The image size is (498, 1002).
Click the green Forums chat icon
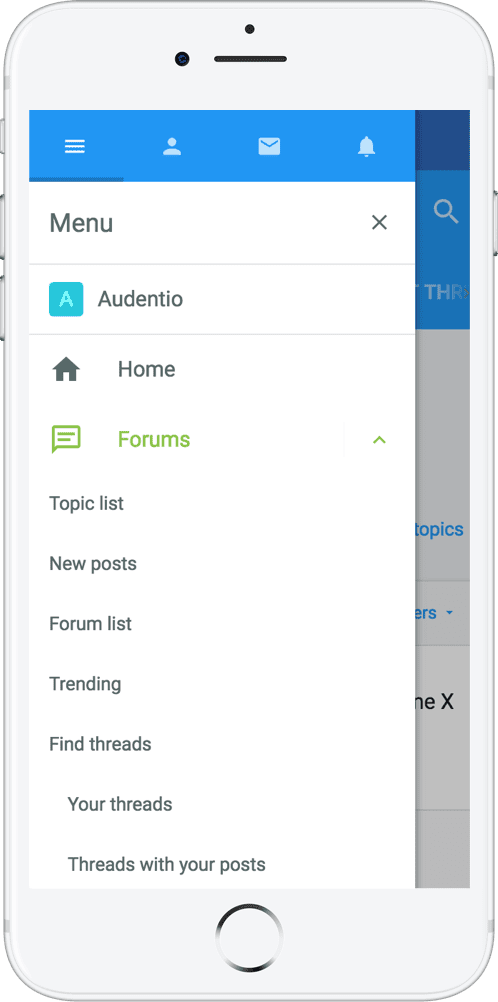(66, 440)
